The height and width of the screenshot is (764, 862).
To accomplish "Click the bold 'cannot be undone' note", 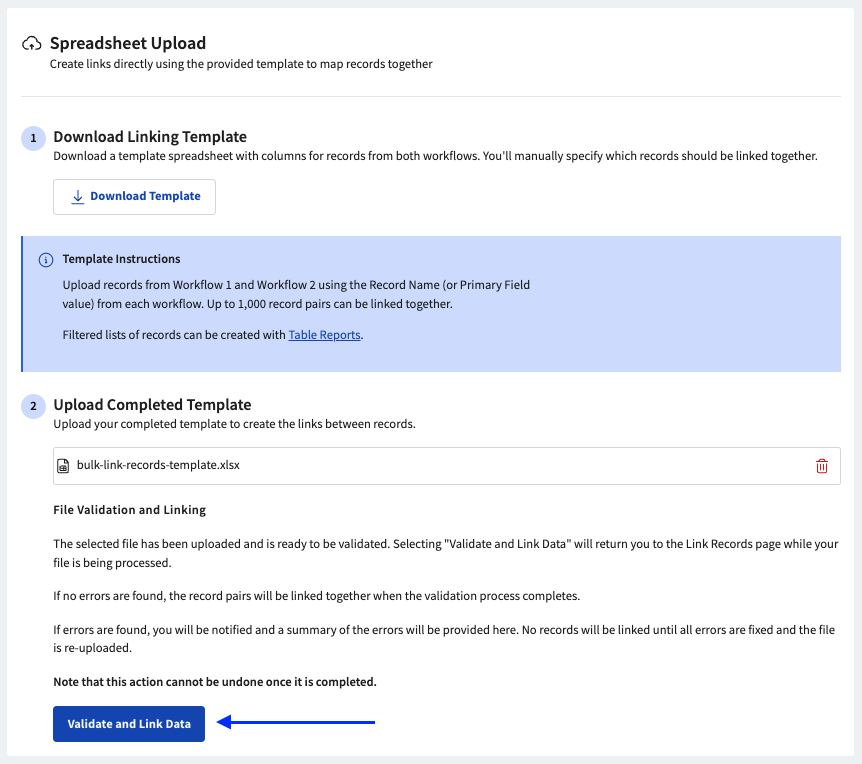I will coord(214,682).
